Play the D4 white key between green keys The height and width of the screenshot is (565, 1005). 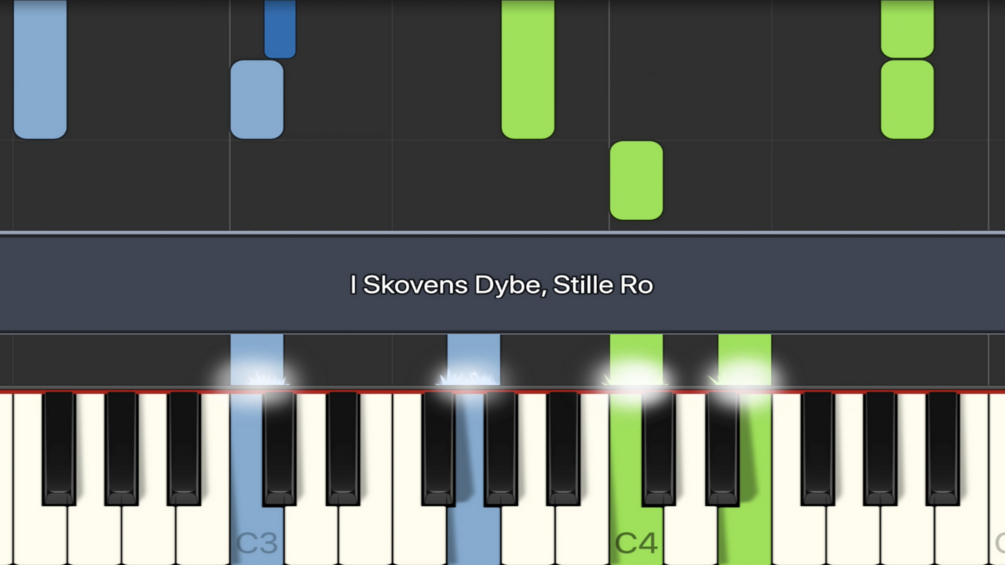(690, 535)
